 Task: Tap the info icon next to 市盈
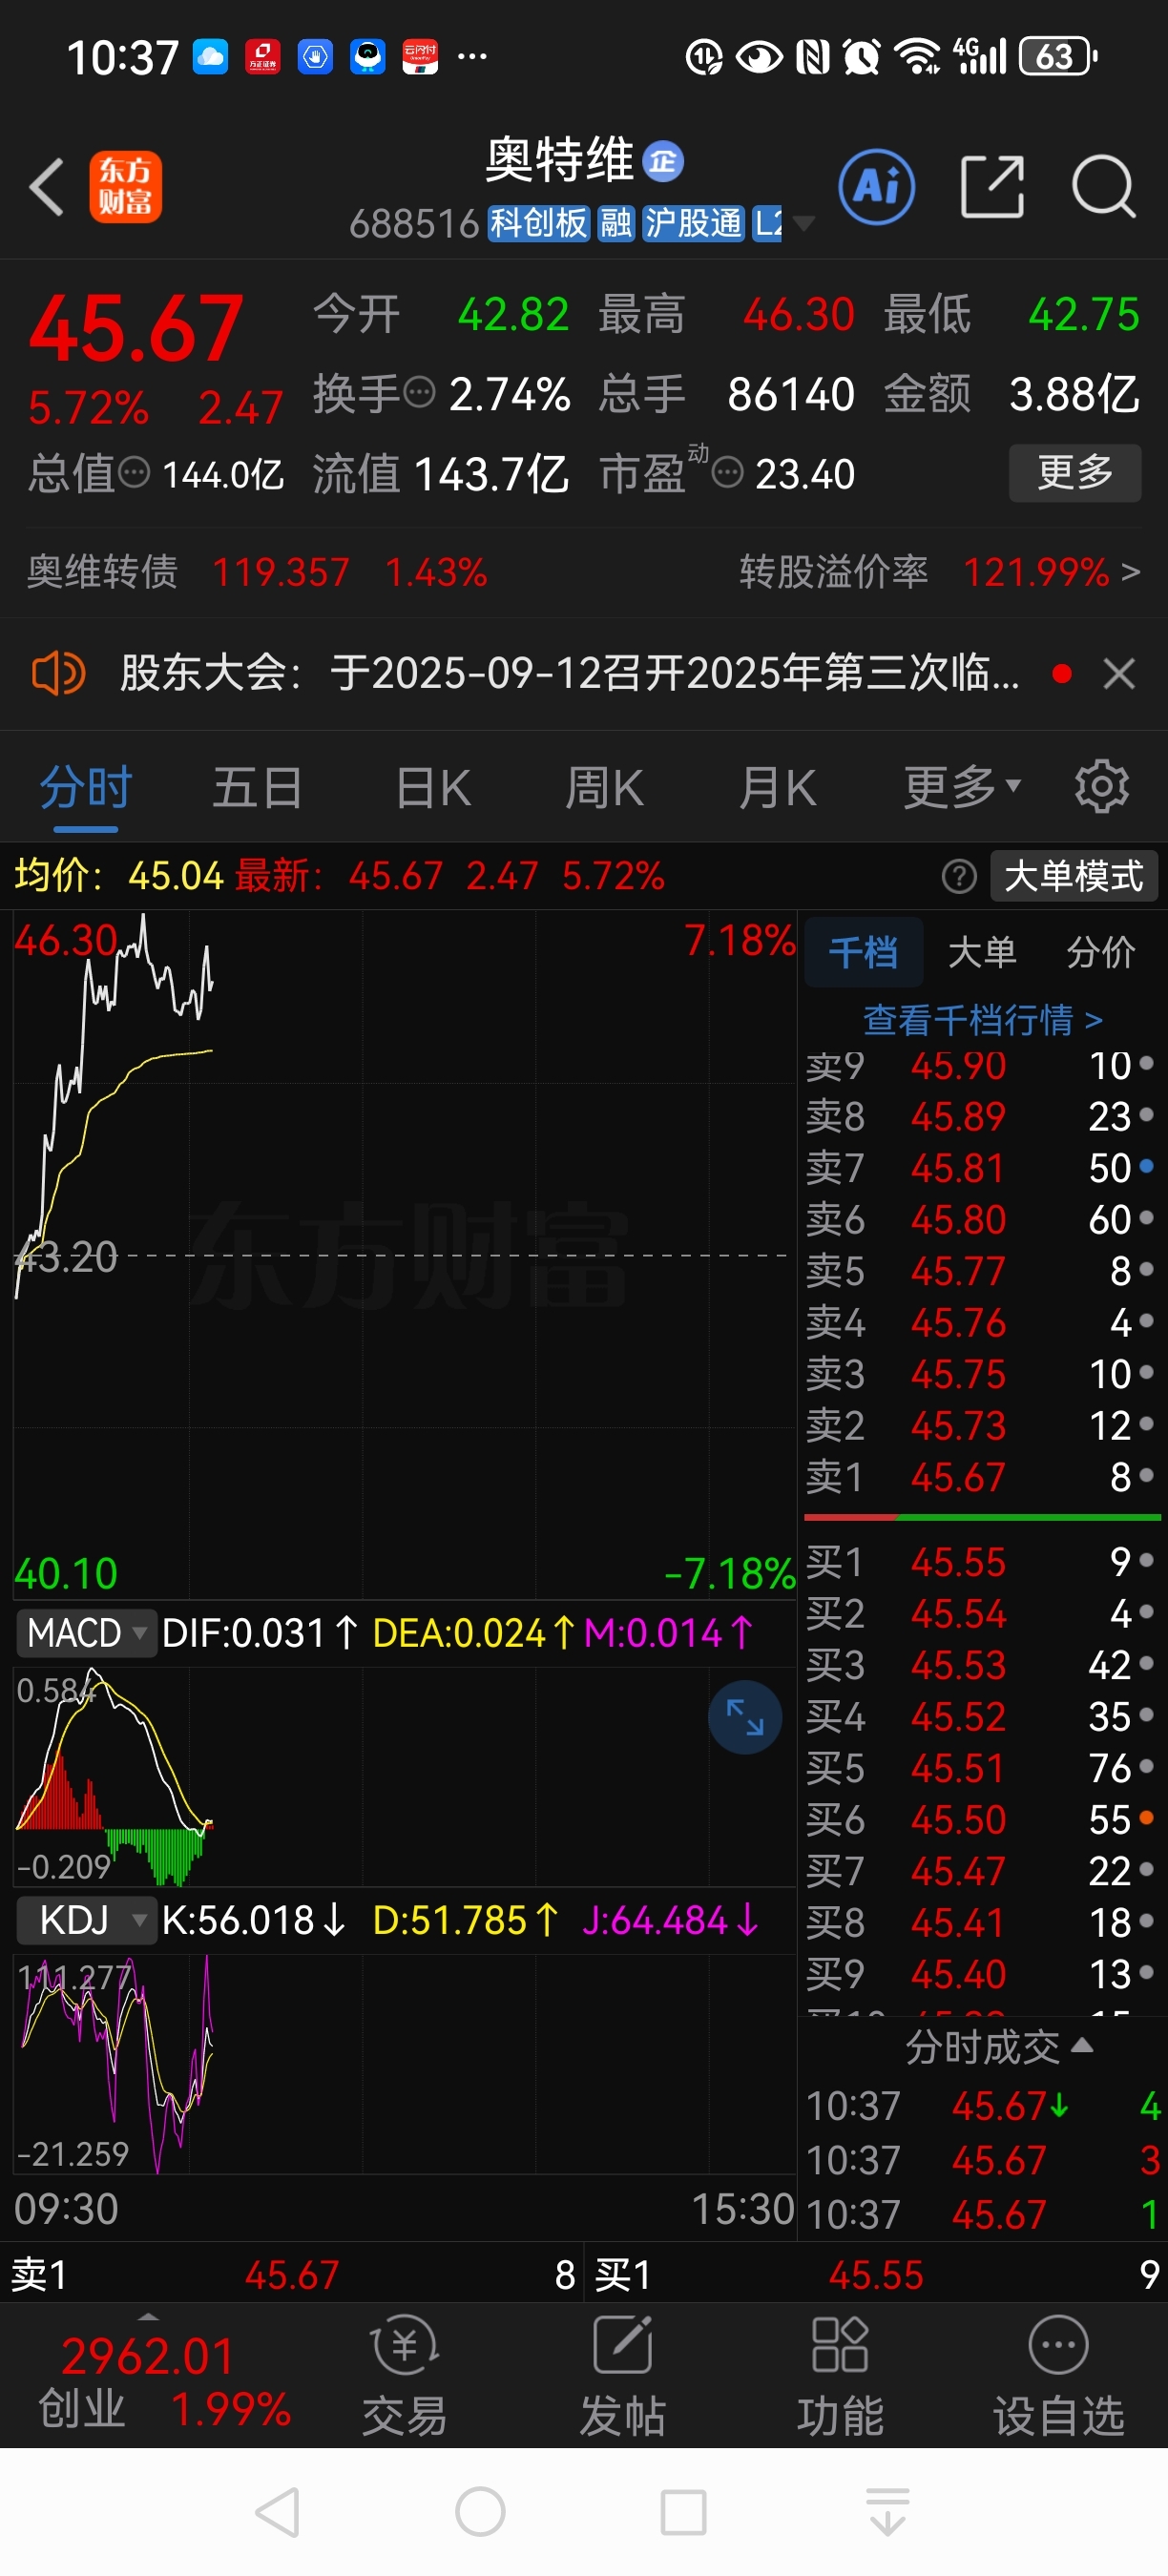727,472
